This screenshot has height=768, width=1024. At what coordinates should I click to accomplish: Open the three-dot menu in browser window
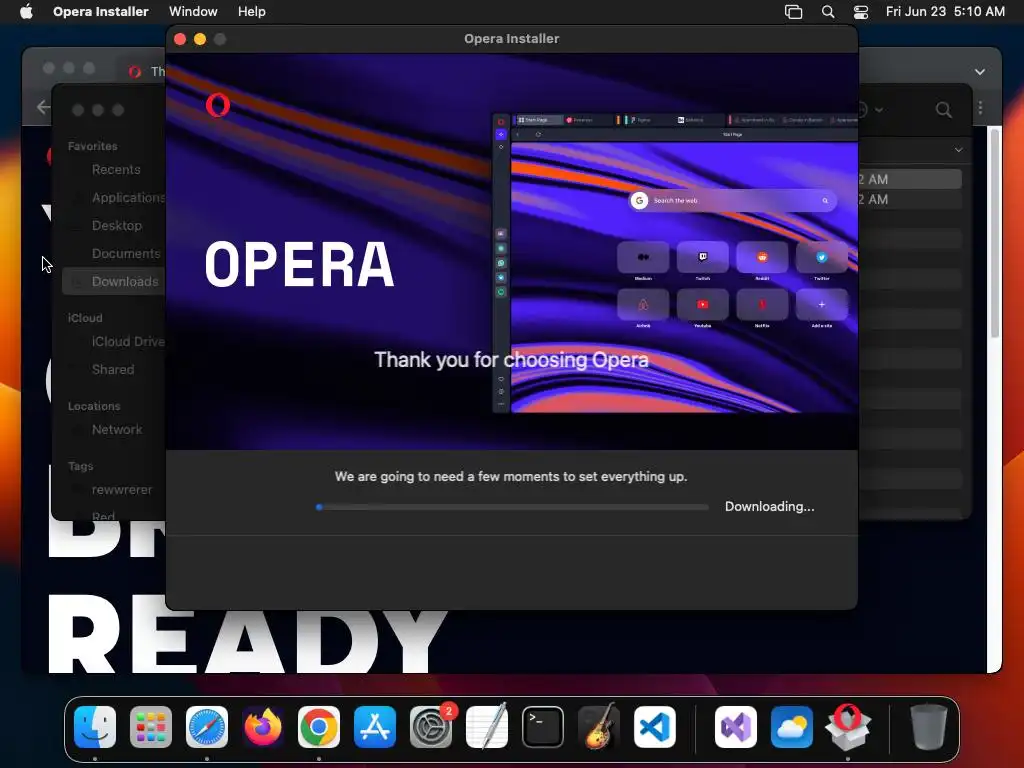tap(980, 108)
